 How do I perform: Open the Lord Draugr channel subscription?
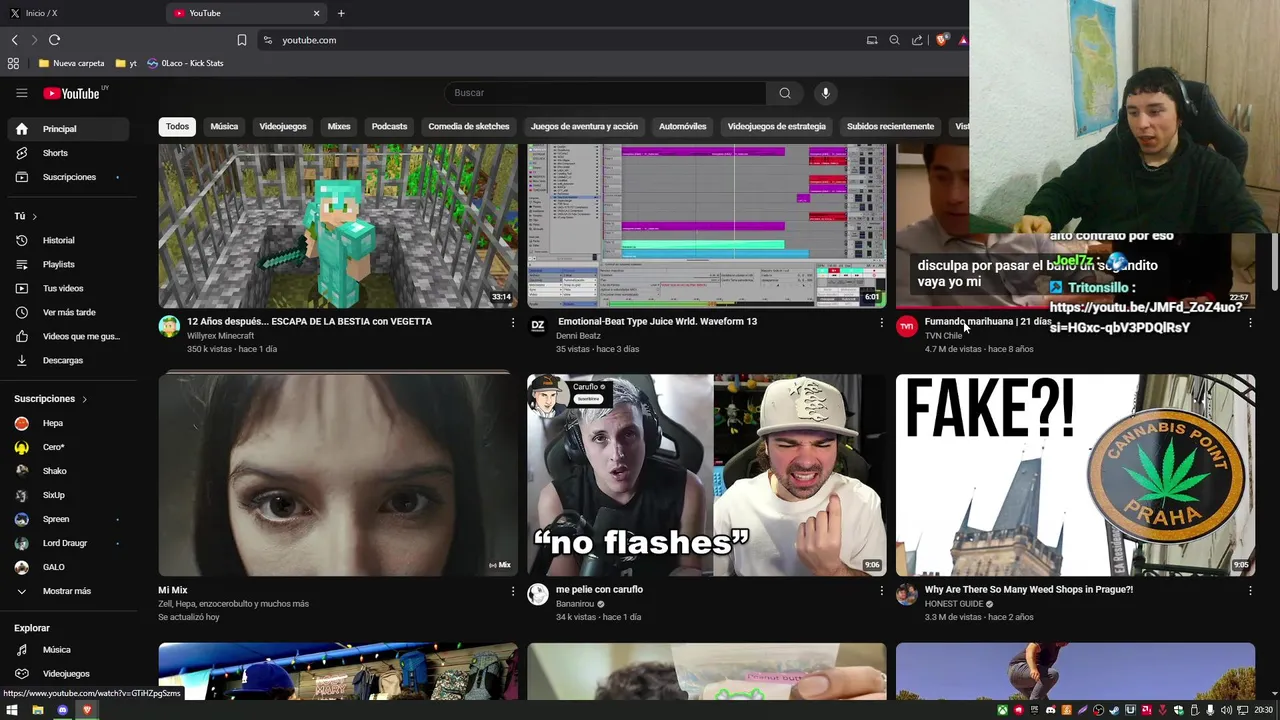(x=69, y=543)
